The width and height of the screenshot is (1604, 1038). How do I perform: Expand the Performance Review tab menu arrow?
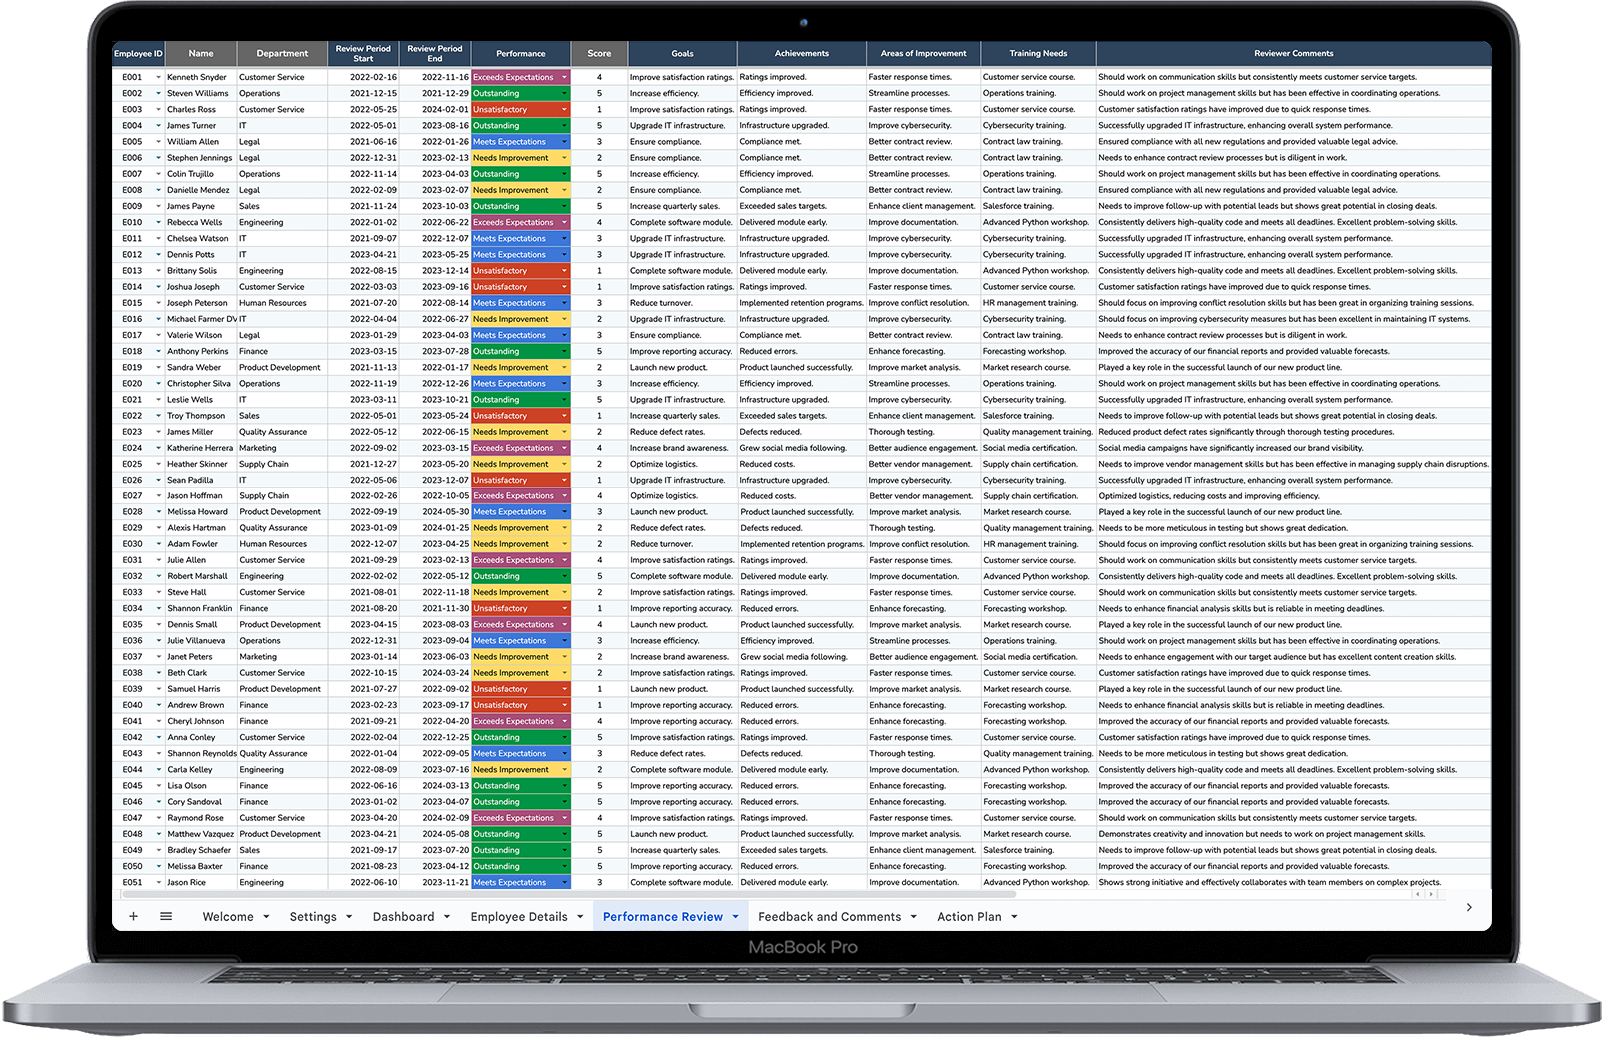737,916
